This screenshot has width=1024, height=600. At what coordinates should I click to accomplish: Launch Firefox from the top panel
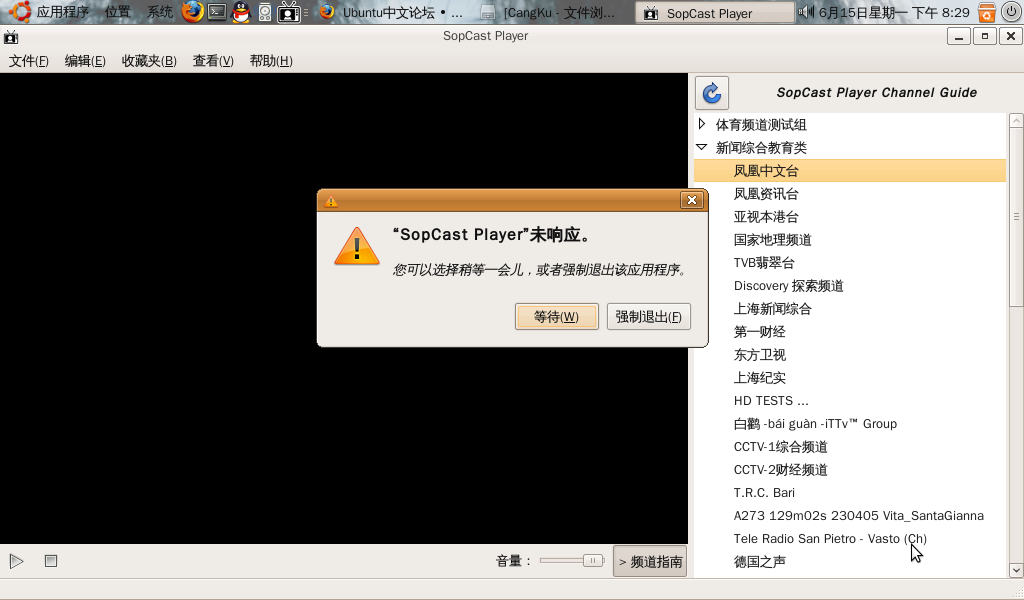click(x=192, y=12)
